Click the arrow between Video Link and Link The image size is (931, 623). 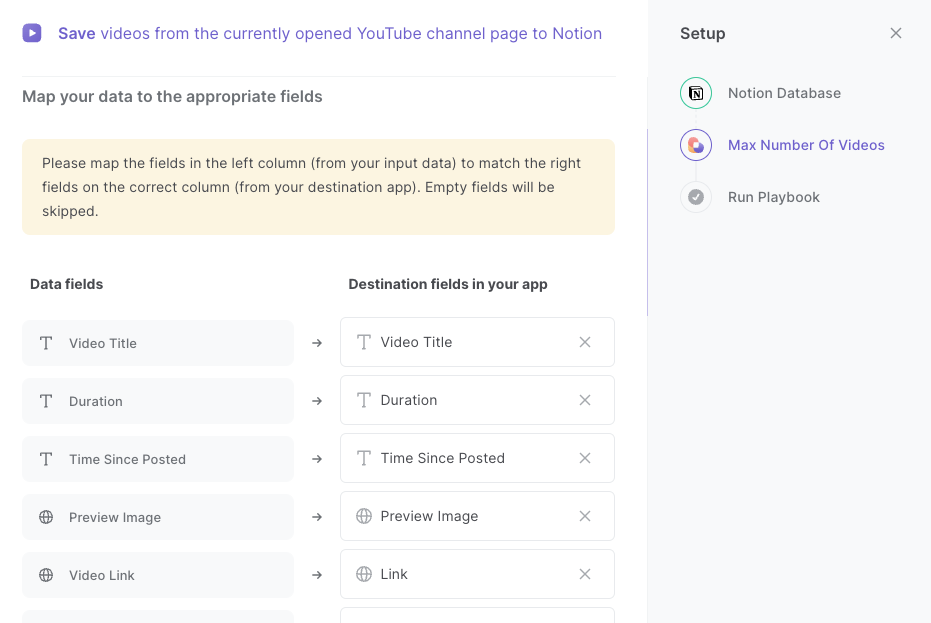(x=317, y=575)
